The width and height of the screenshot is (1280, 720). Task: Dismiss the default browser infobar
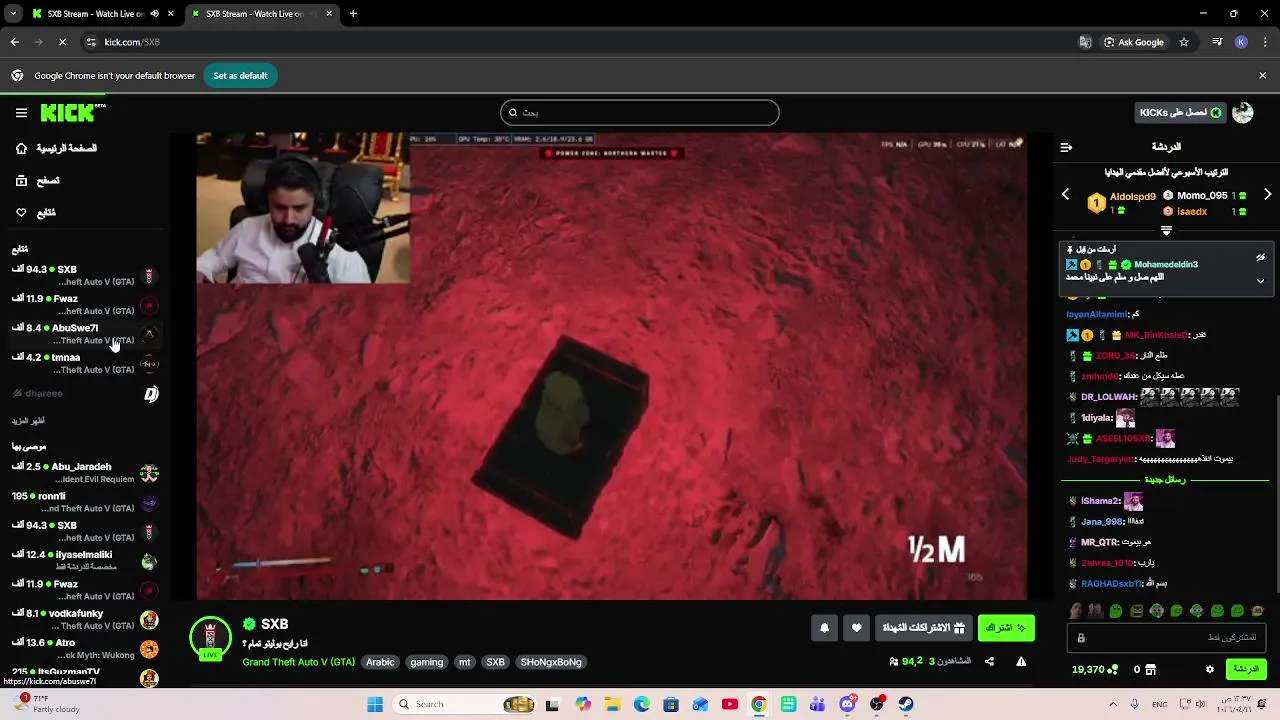click(x=1262, y=75)
